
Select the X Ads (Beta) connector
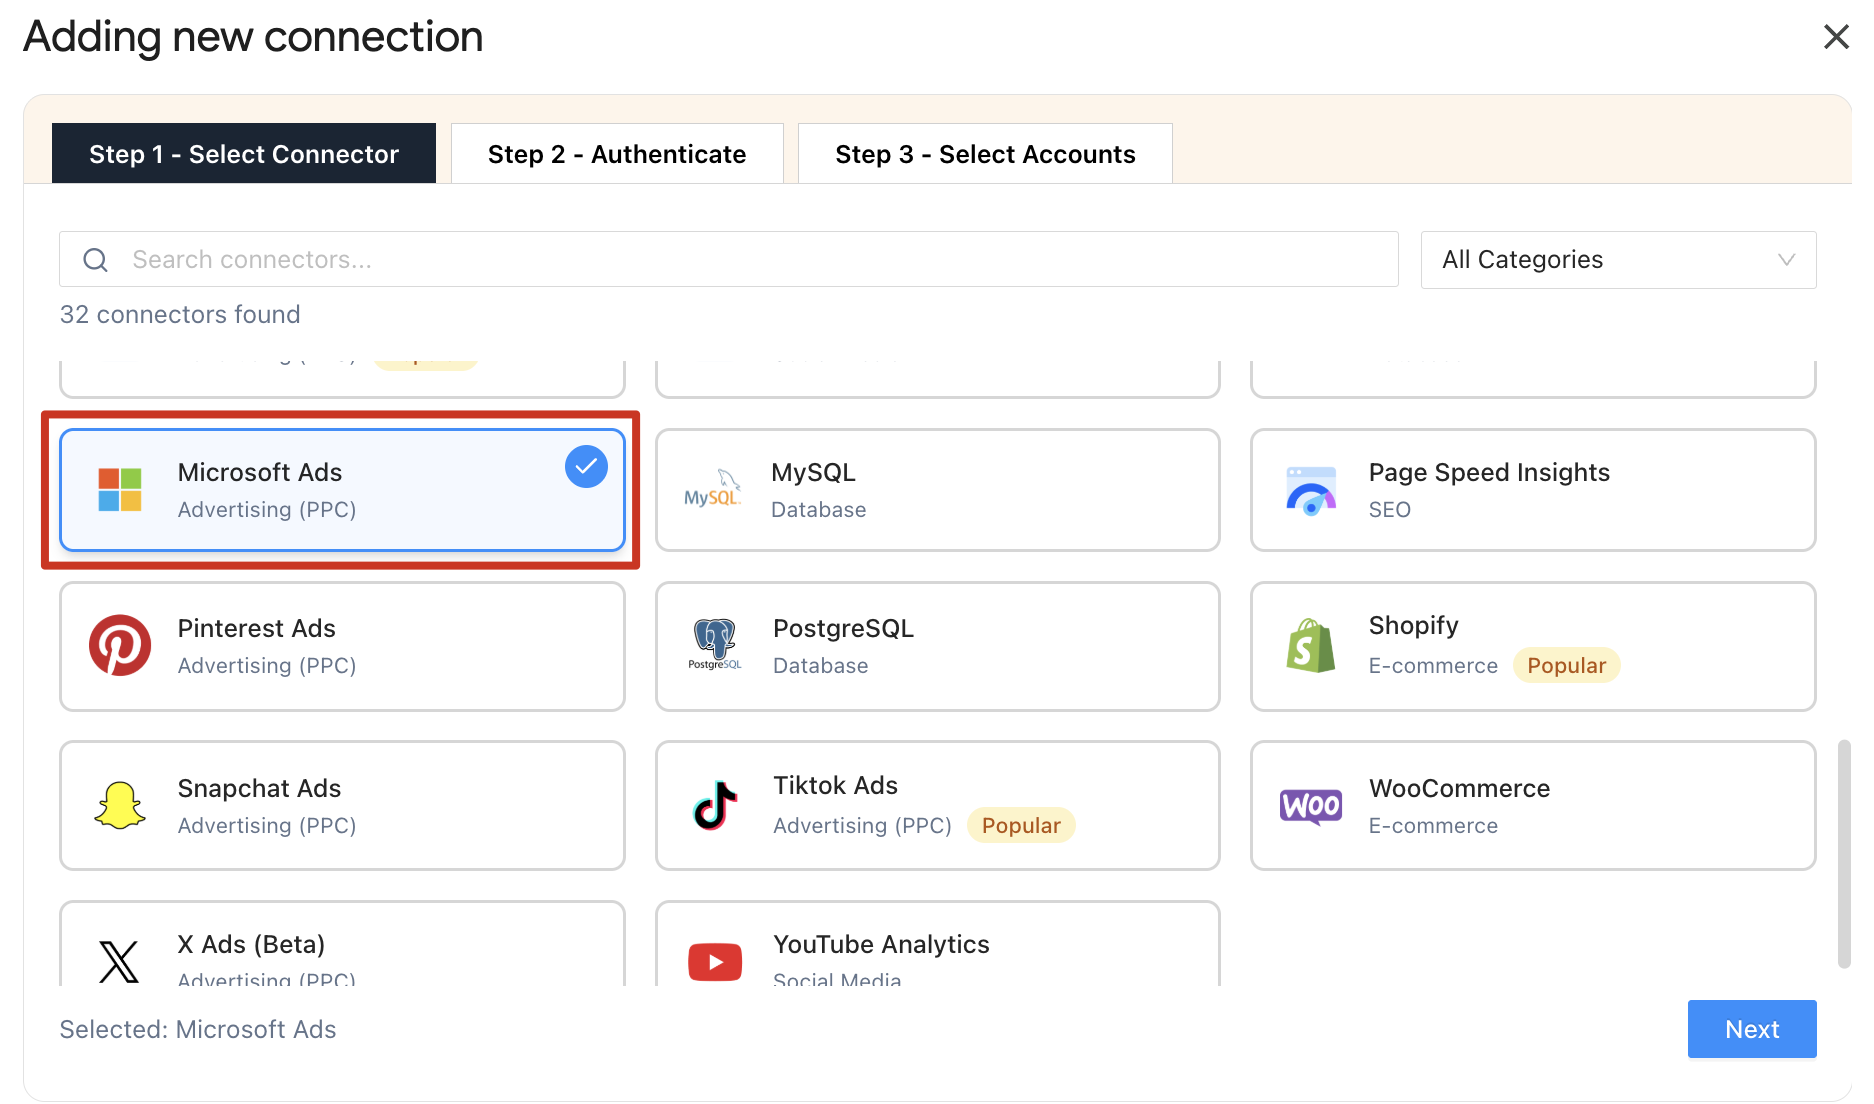pos(342,945)
